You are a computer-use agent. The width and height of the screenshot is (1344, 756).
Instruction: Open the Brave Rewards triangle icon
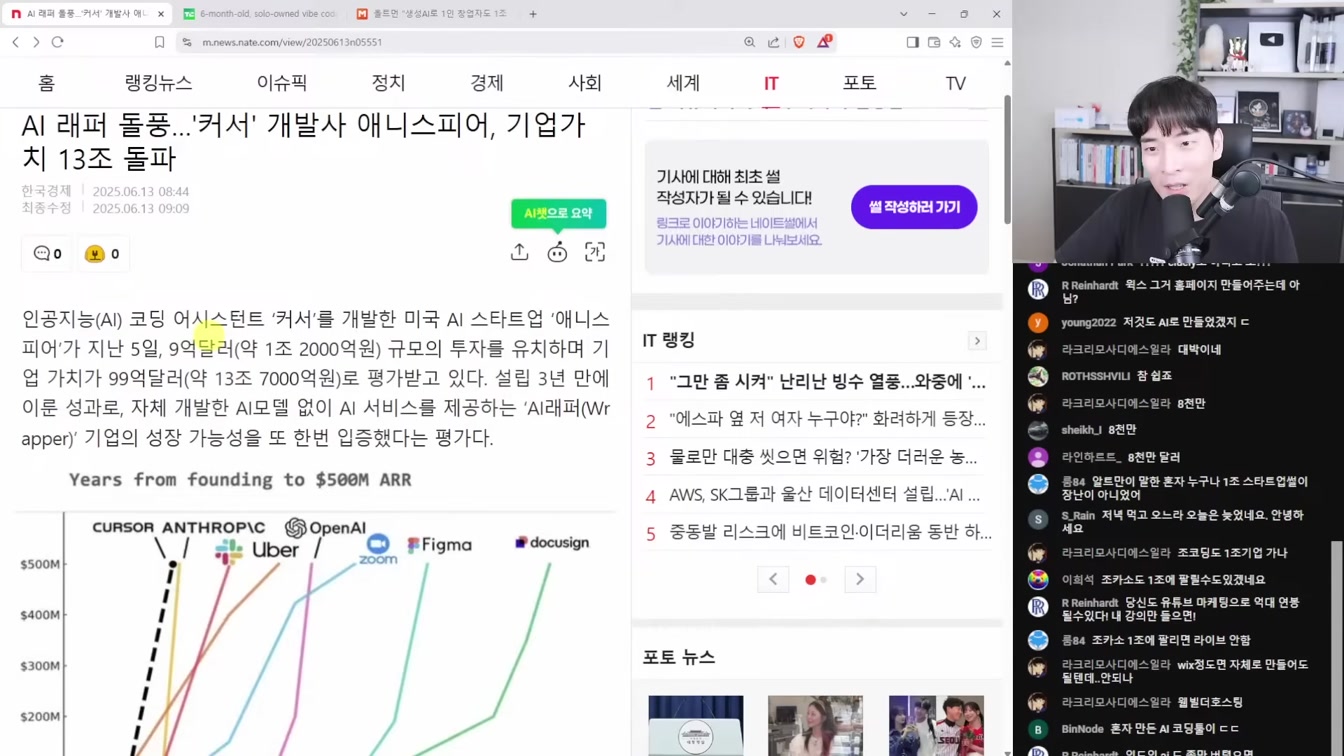tap(824, 42)
